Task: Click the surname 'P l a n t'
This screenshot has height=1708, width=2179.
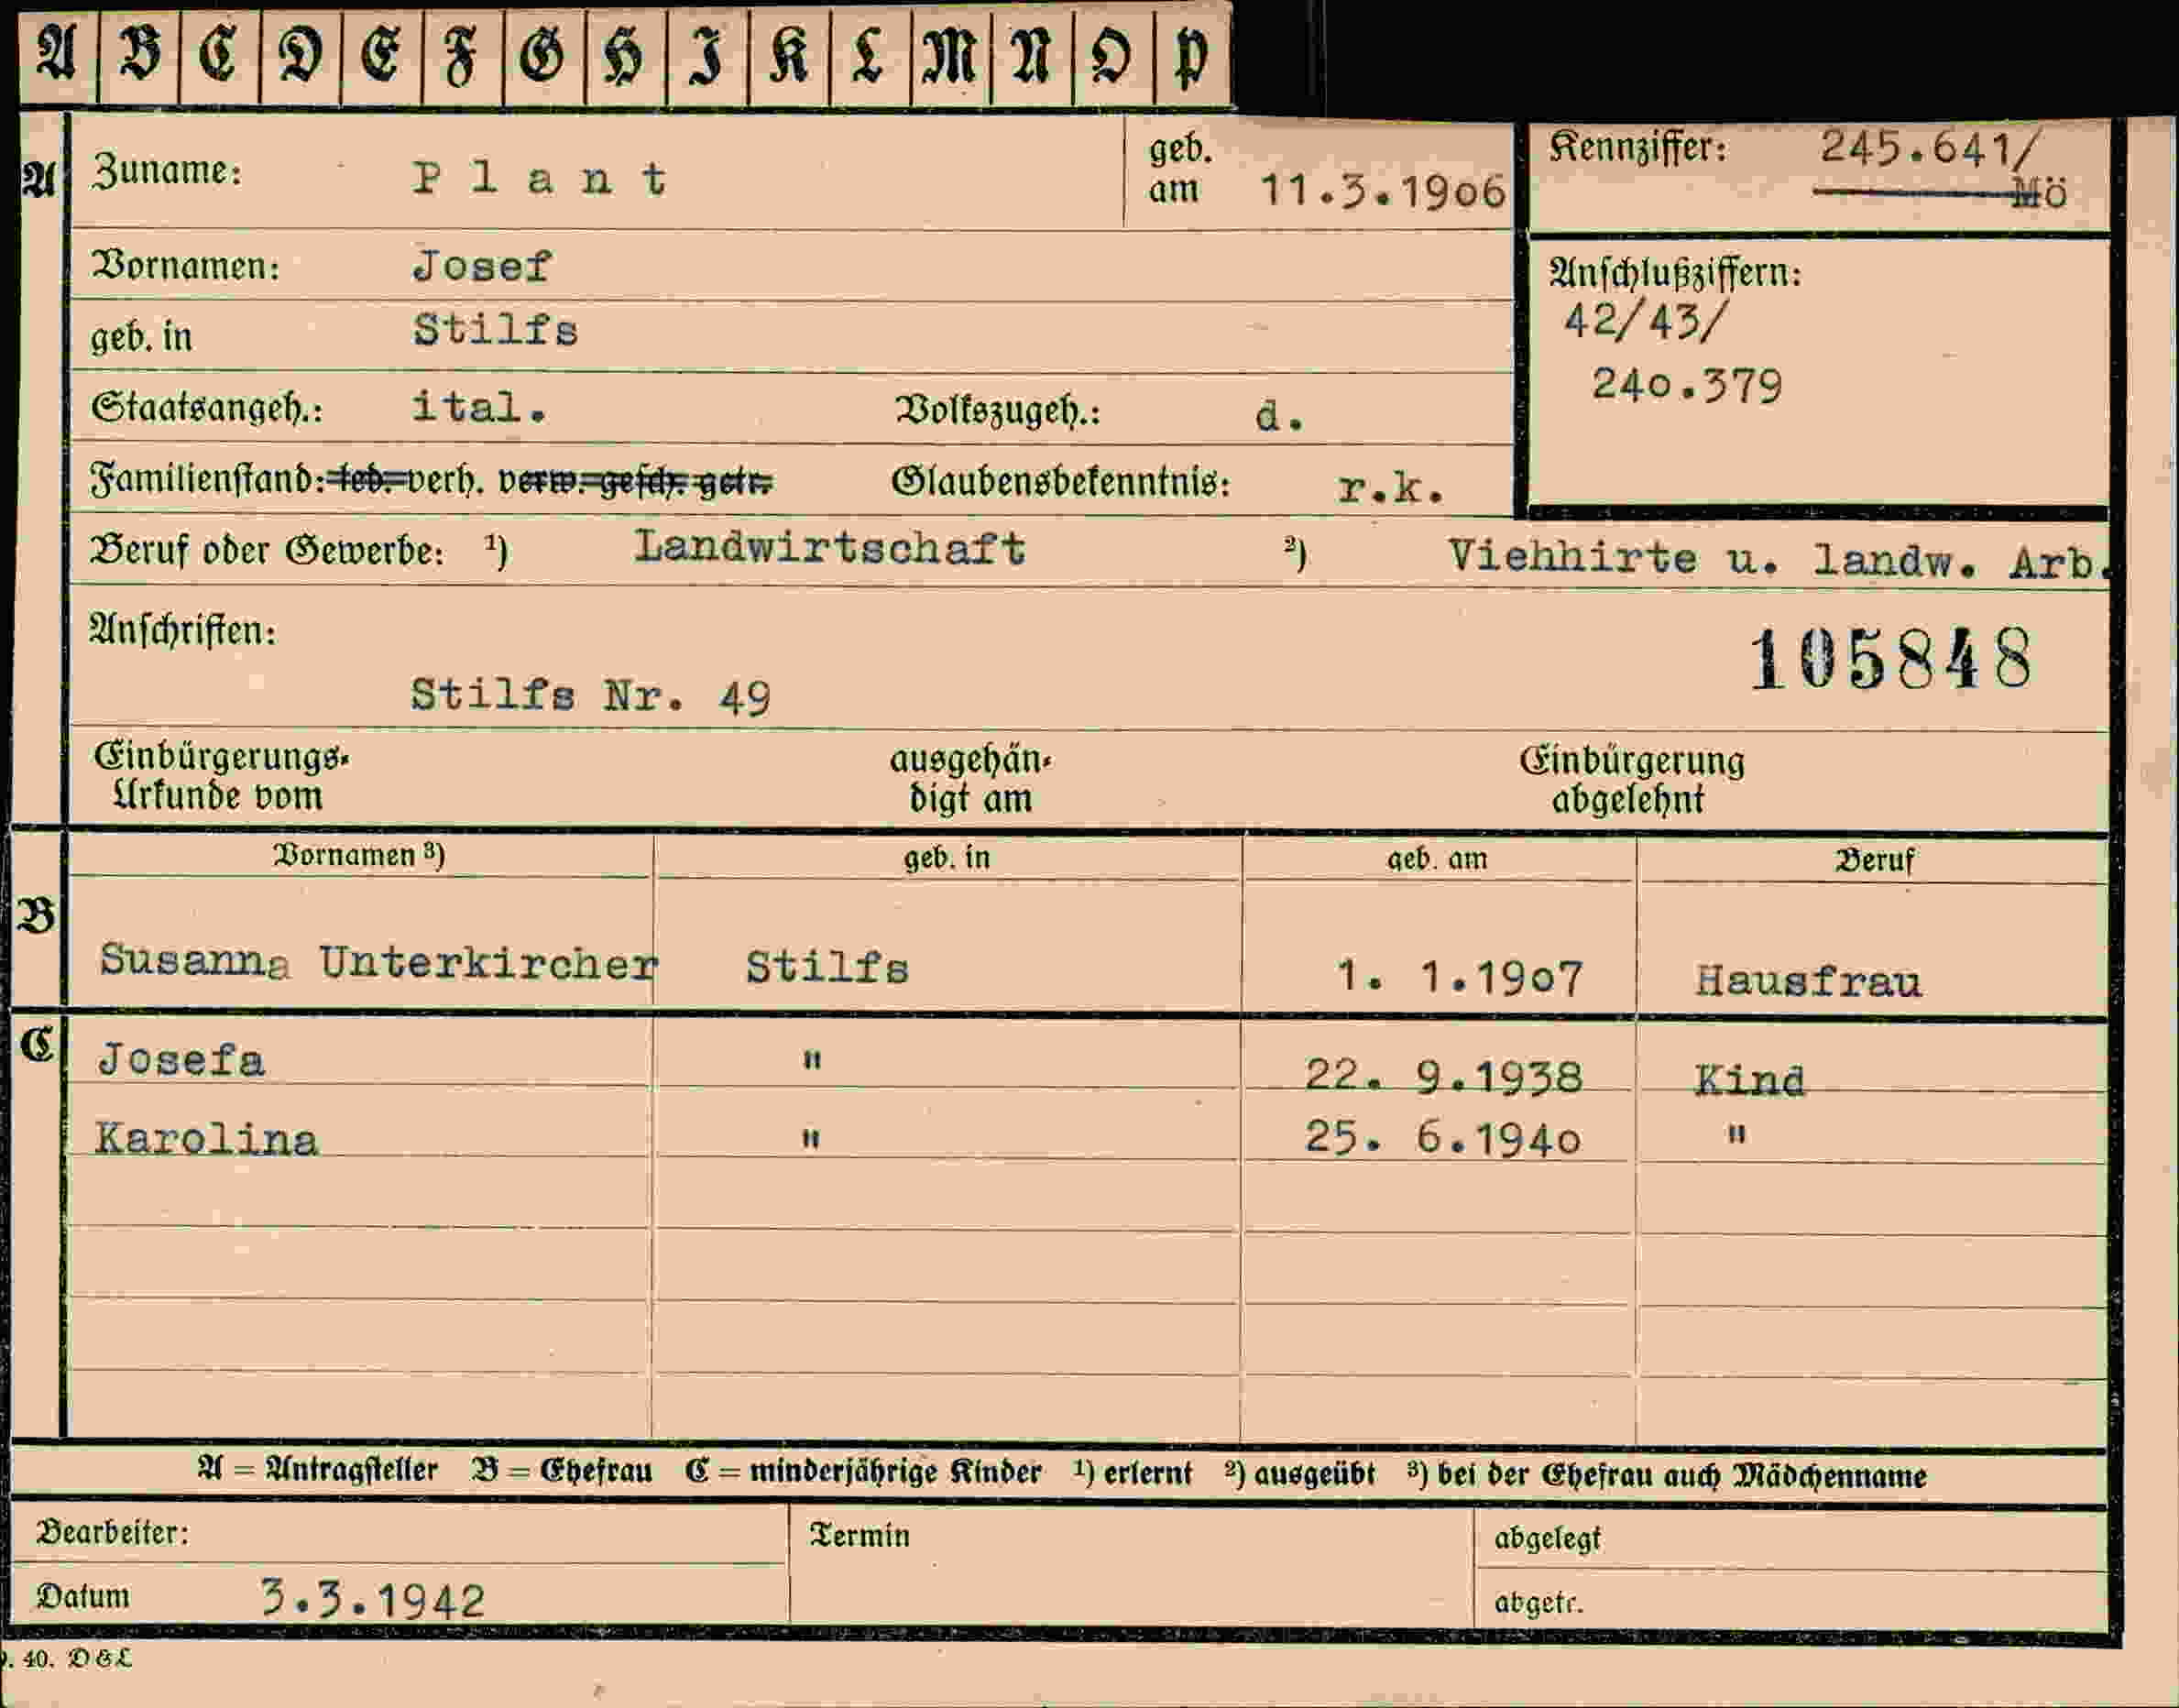Action: click(x=540, y=179)
